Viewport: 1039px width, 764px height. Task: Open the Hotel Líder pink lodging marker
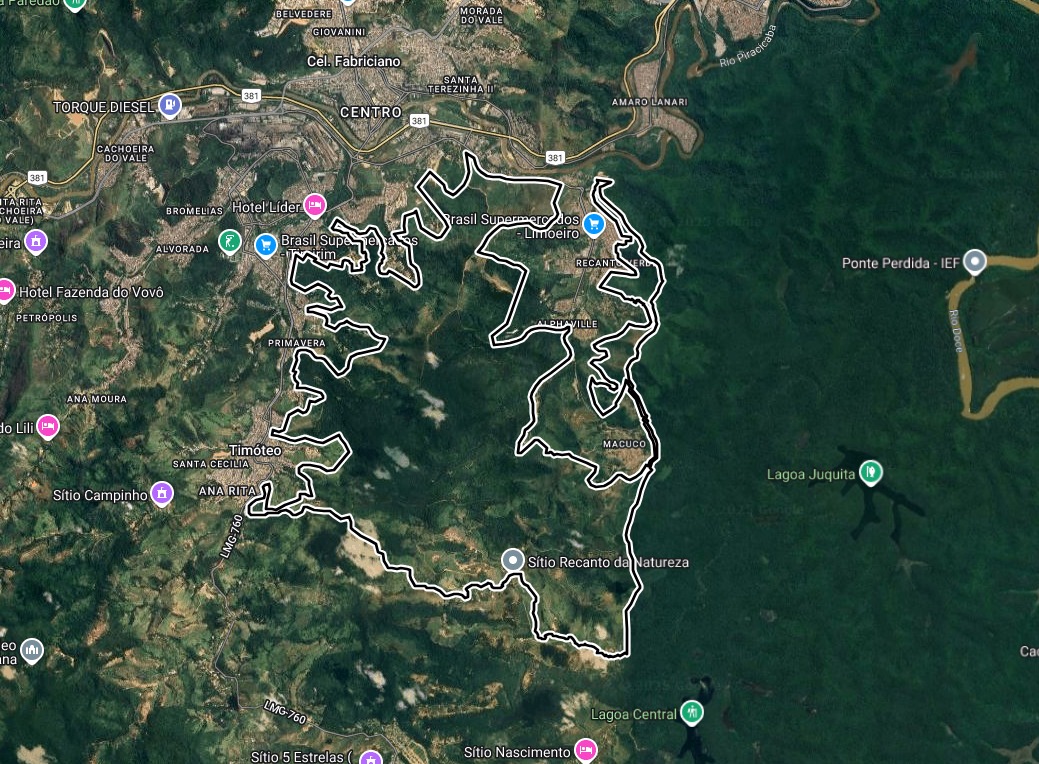(x=315, y=206)
